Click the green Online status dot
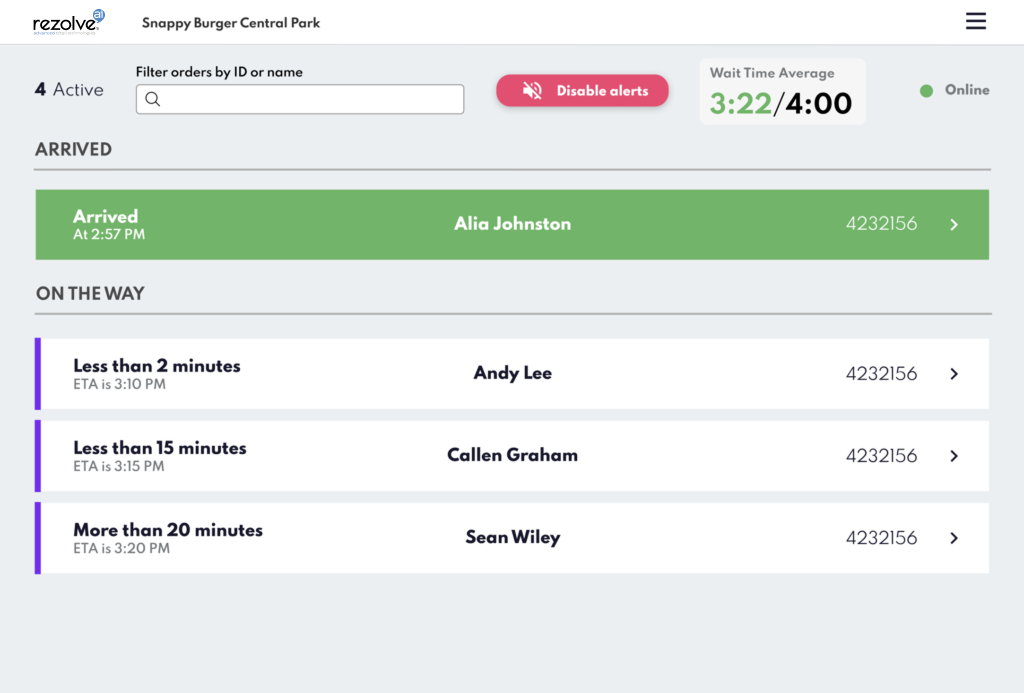 point(926,90)
